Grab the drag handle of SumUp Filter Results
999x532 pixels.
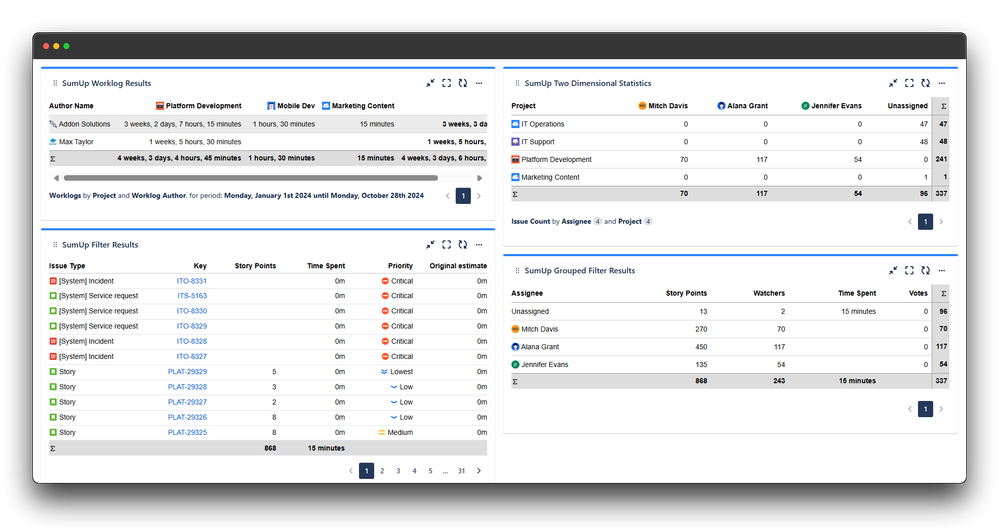[55, 245]
